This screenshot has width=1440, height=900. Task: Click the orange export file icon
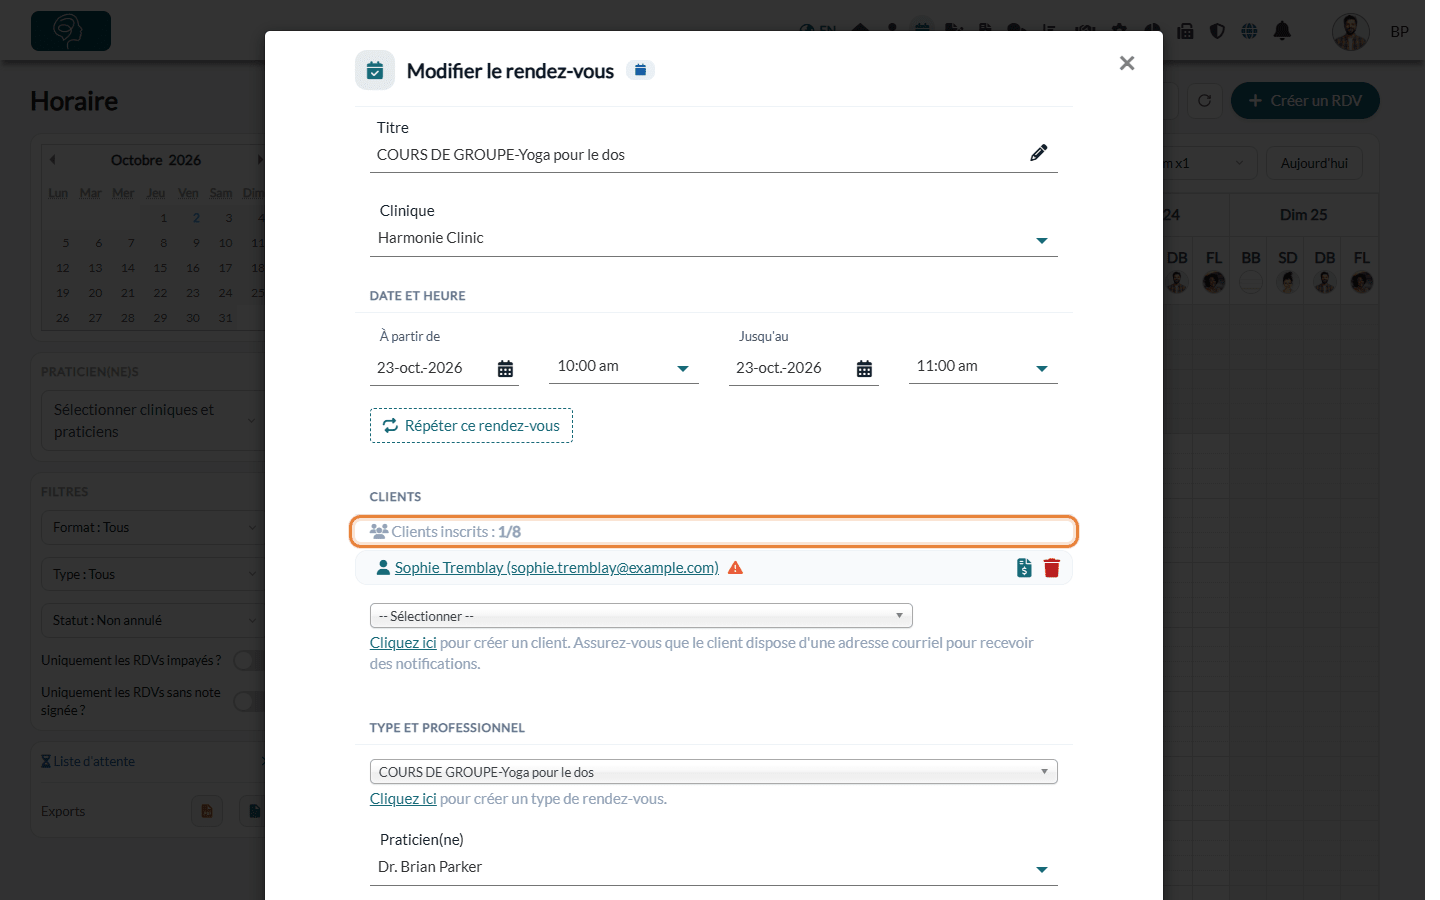[x=207, y=811]
